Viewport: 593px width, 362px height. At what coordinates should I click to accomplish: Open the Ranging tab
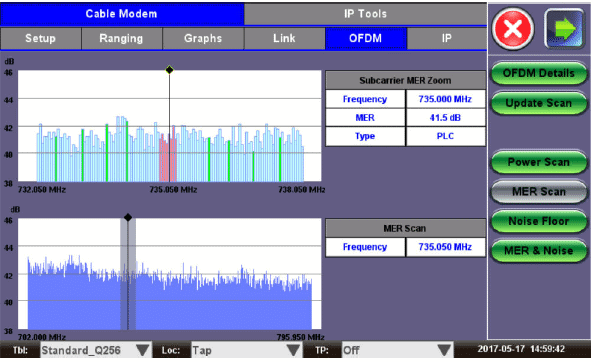[121, 38]
